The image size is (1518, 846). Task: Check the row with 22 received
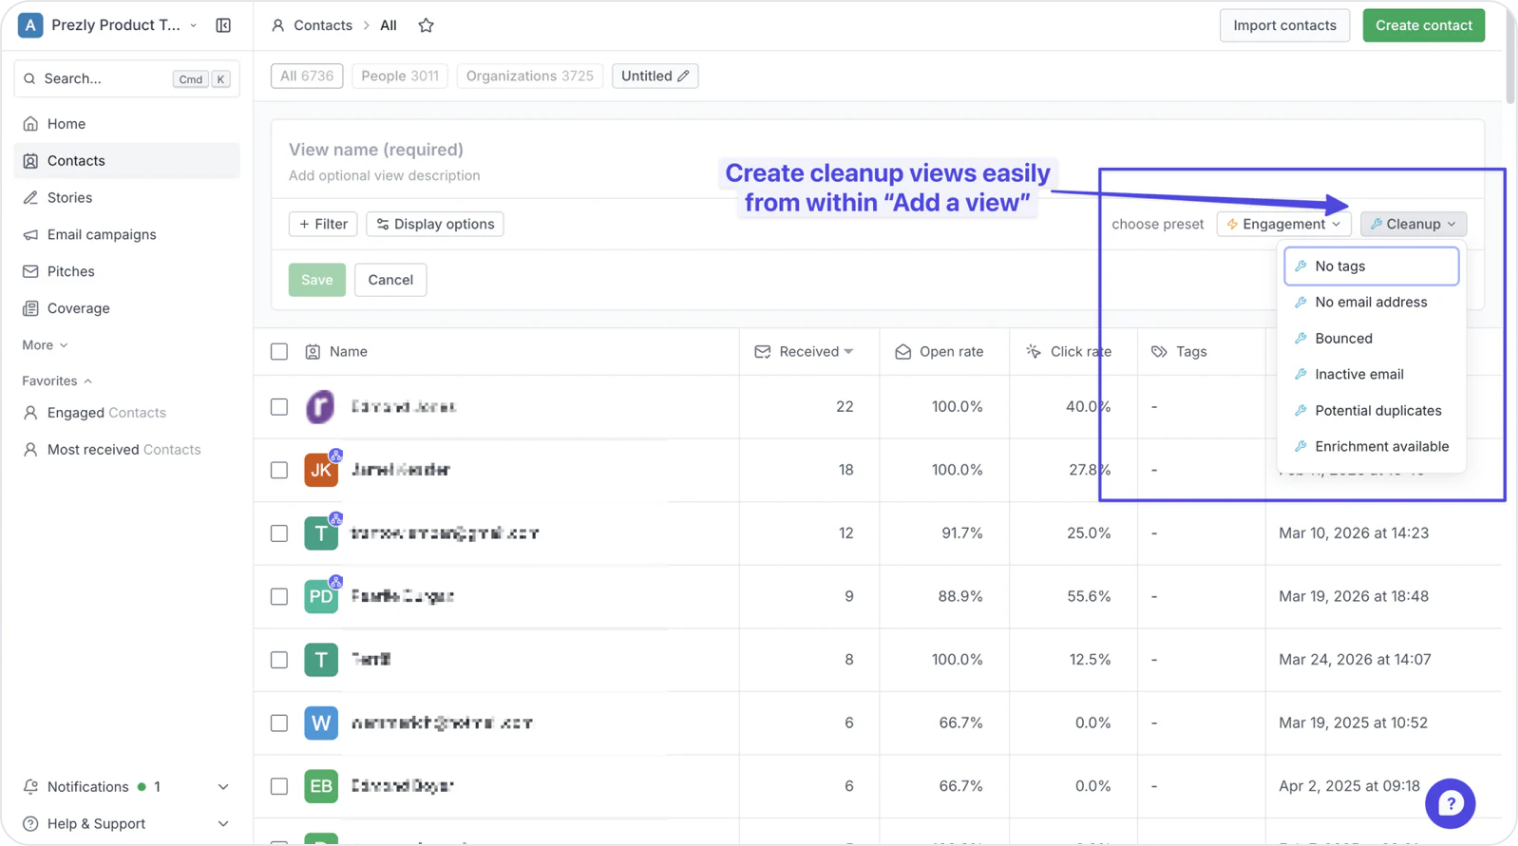279,407
